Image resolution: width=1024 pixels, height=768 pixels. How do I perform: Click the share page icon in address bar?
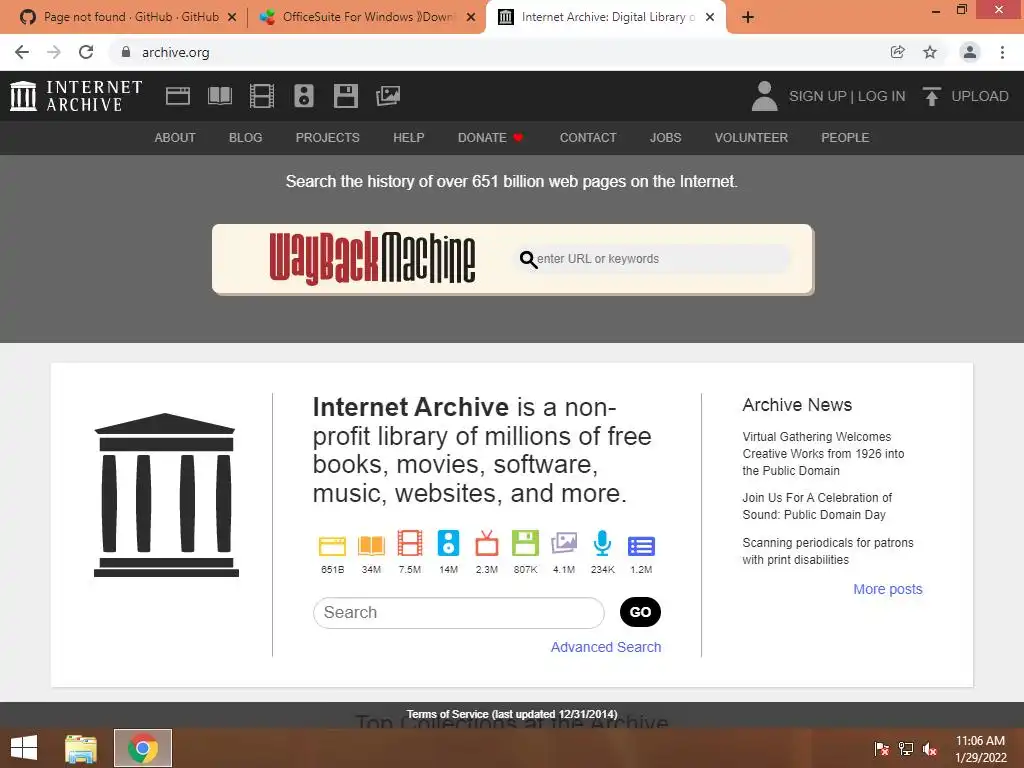point(898,52)
